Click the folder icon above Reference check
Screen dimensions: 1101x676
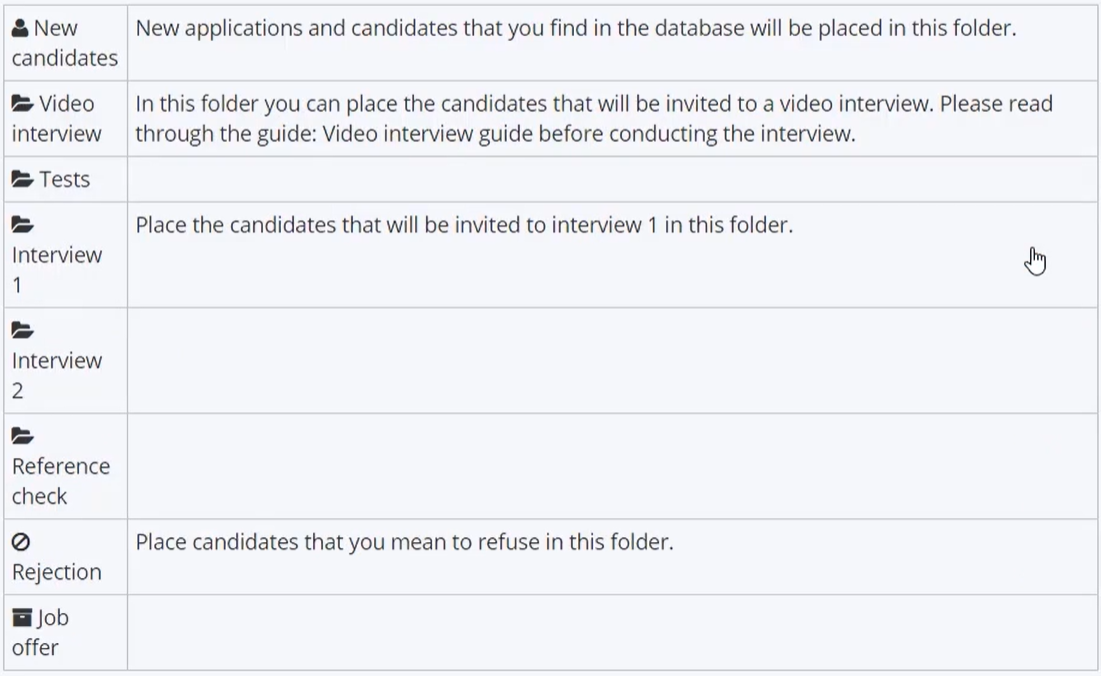(22, 437)
